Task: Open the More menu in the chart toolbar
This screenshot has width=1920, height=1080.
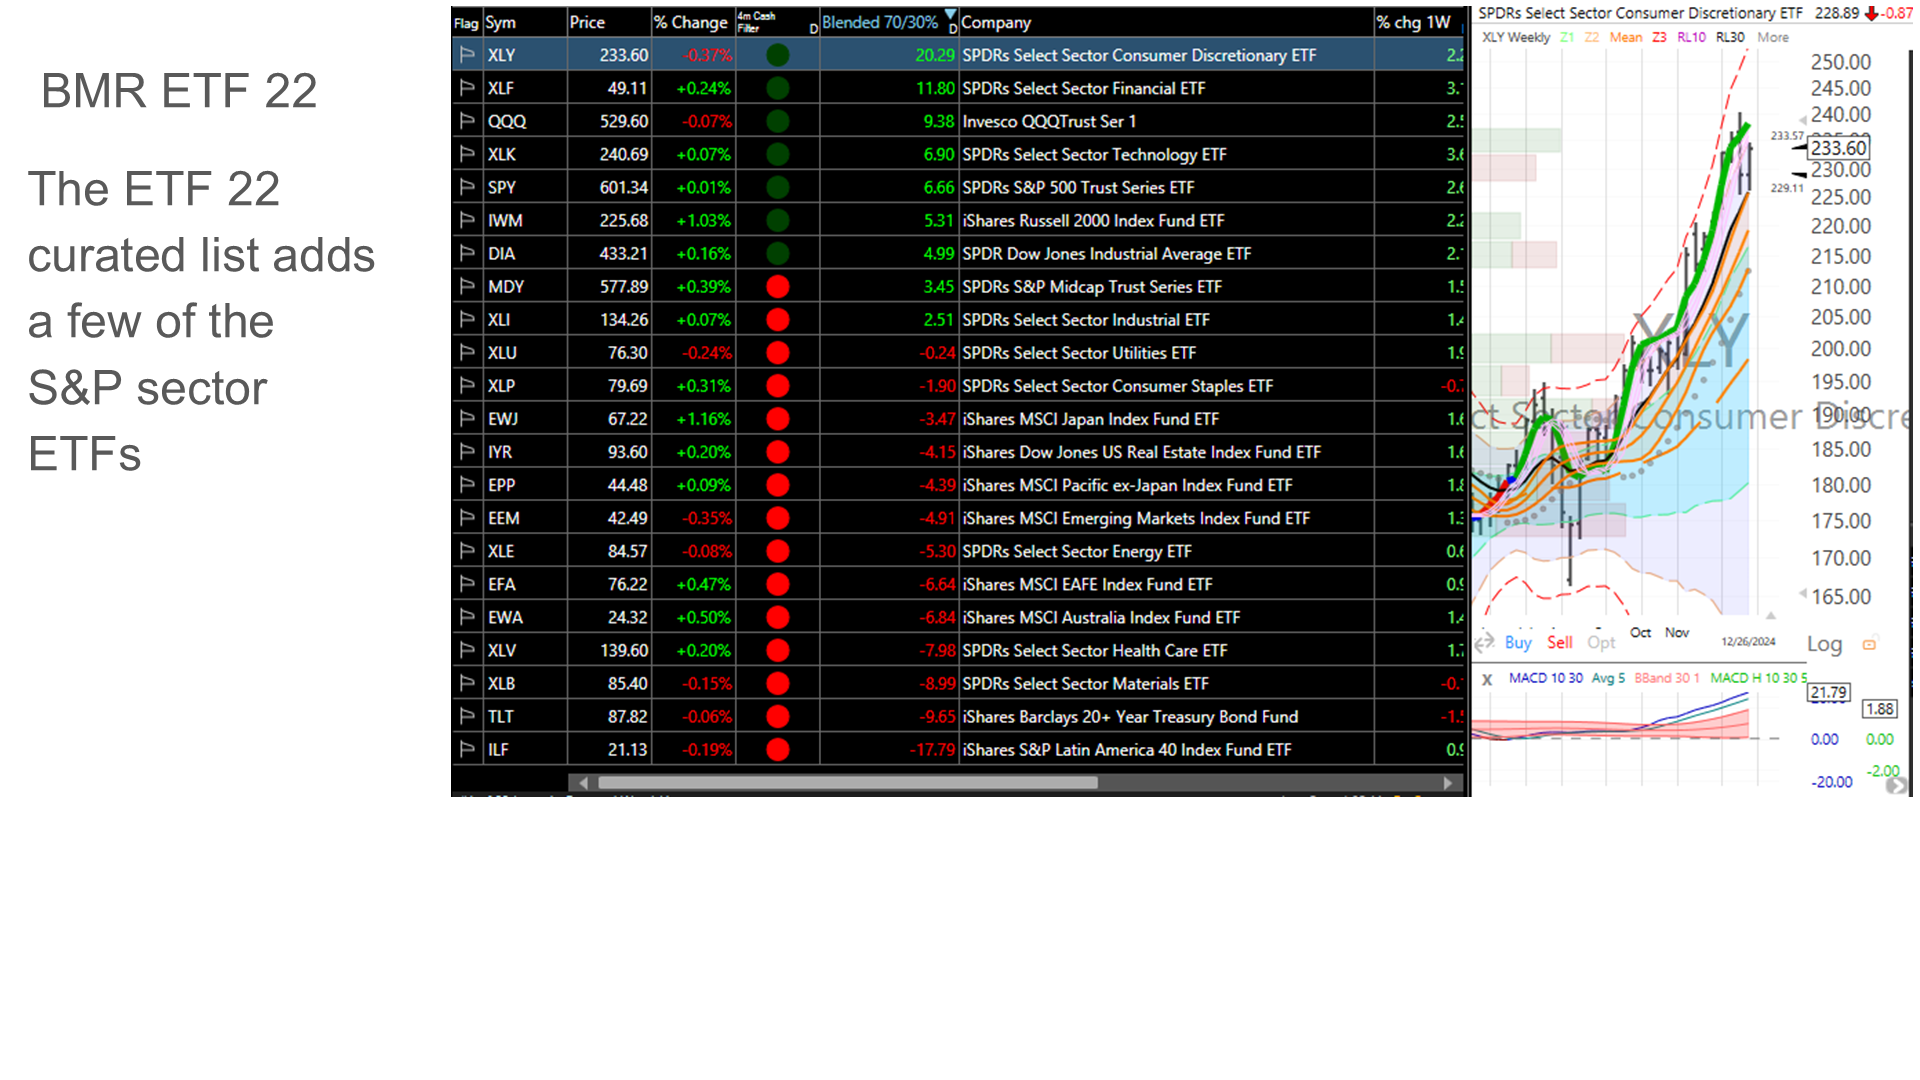Action: pos(1773,37)
